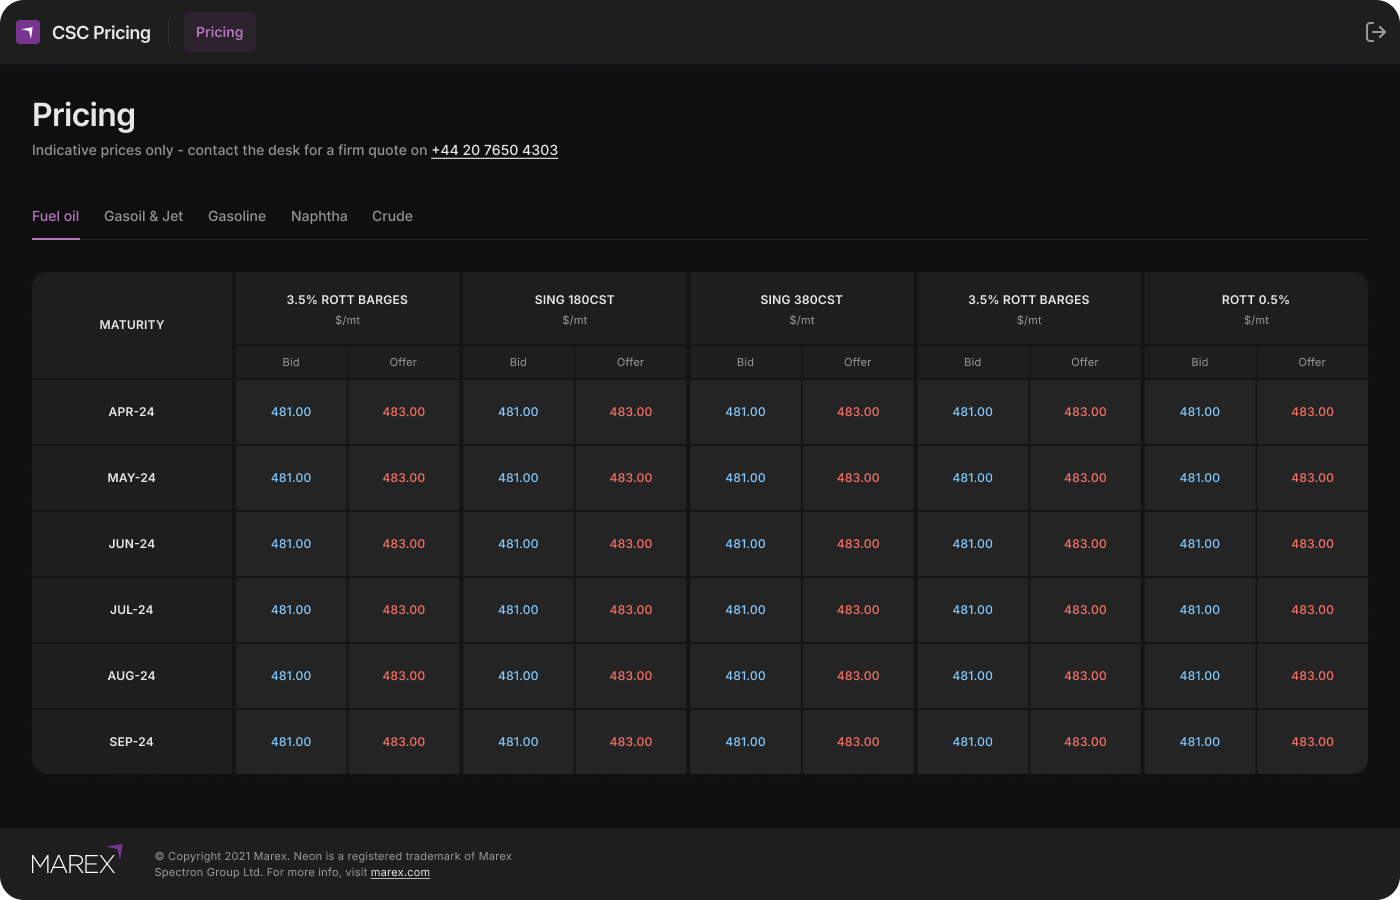Click the purple CSC Pricing logo icon

coord(28,32)
